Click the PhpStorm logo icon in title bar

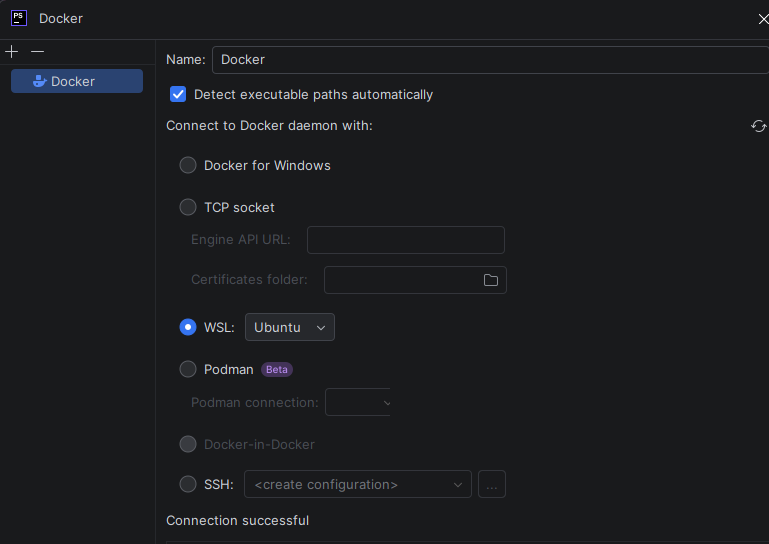[19, 18]
